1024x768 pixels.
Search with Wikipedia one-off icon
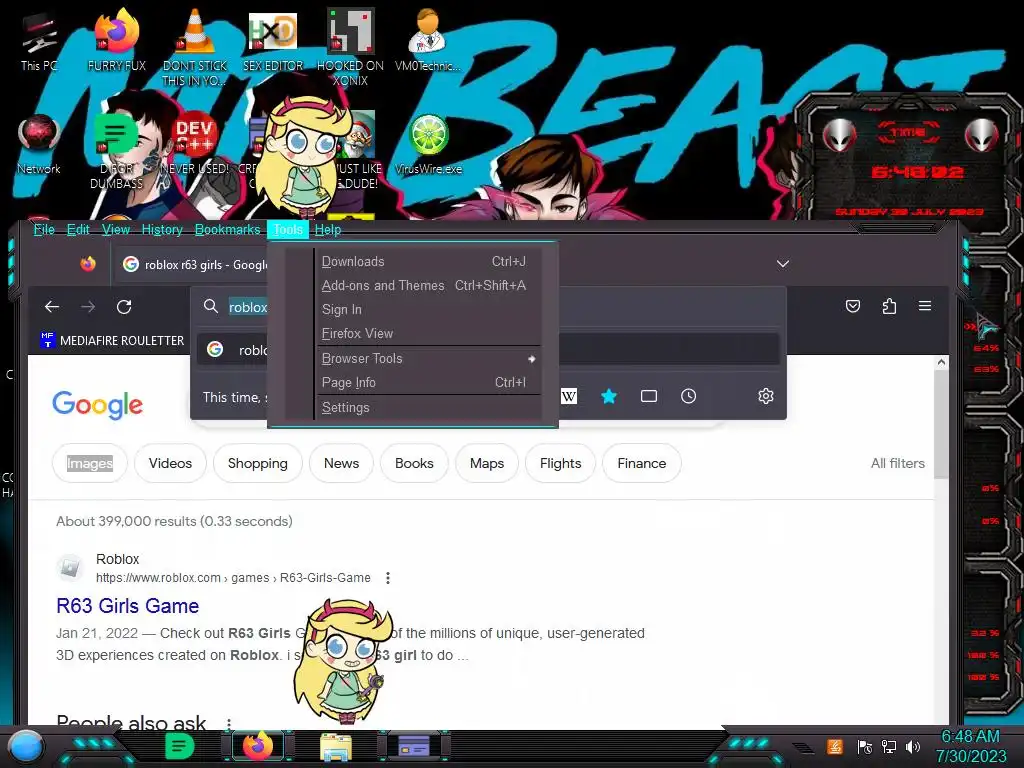click(569, 396)
